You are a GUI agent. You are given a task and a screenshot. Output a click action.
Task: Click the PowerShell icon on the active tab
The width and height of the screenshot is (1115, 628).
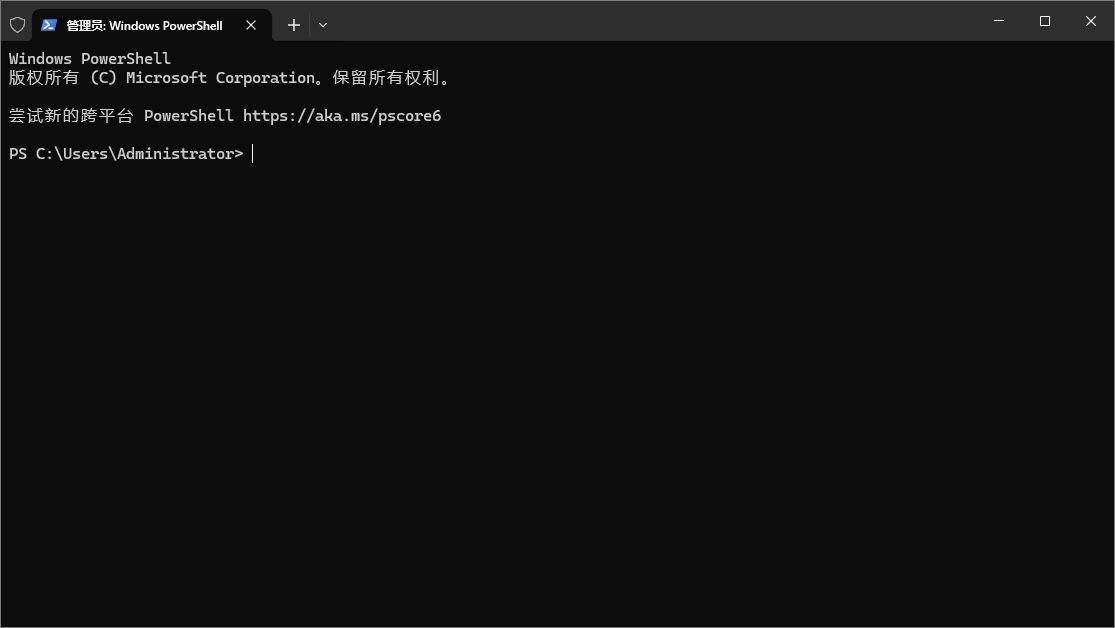point(48,25)
